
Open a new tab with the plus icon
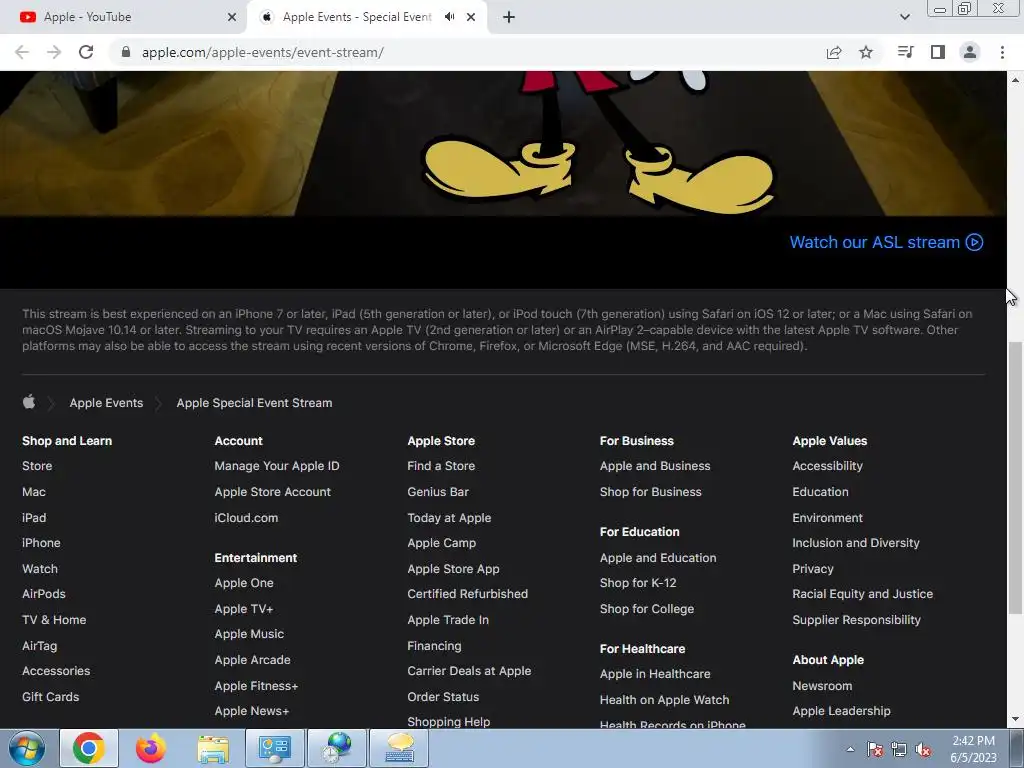[x=509, y=17]
